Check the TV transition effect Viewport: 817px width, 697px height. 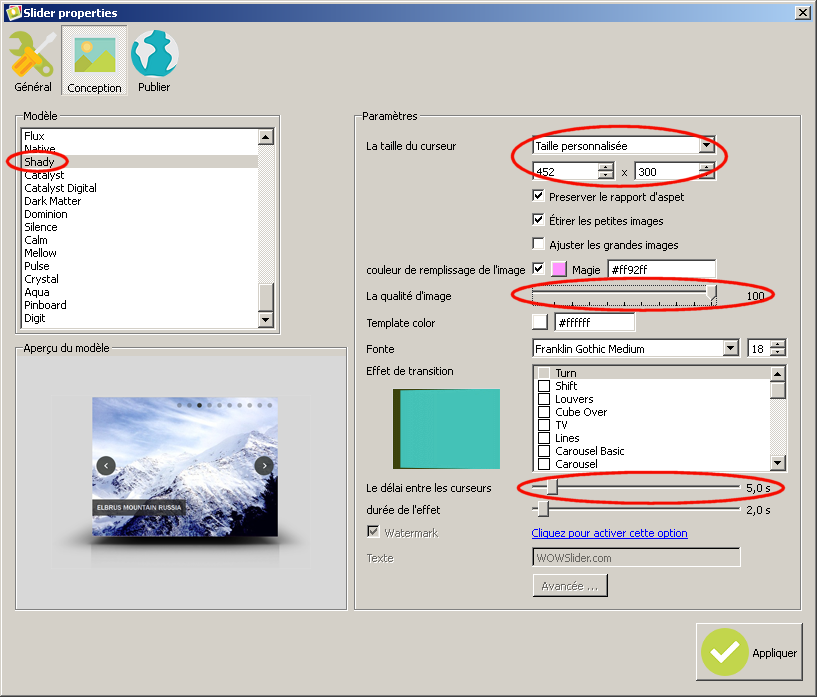(544, 425)
